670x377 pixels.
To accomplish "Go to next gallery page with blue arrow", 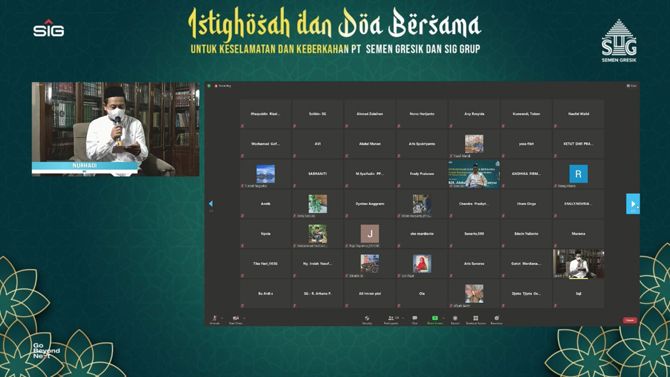I will 633,204.
